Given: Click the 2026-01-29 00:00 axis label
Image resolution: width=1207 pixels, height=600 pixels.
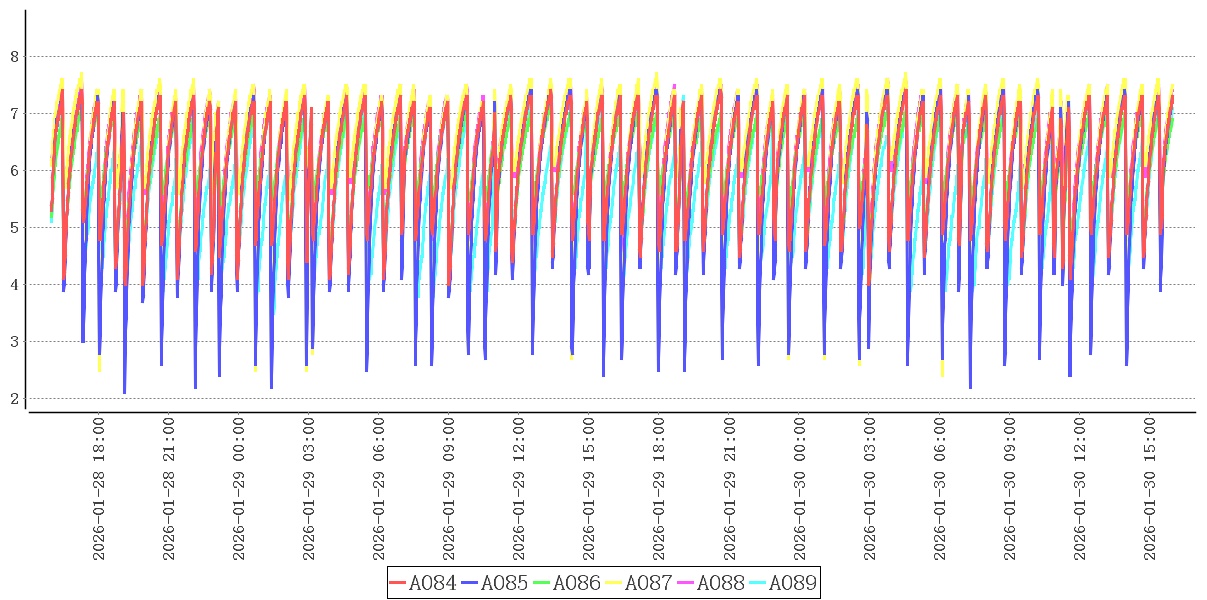Looking at the screenshot, I should (239, 489).
